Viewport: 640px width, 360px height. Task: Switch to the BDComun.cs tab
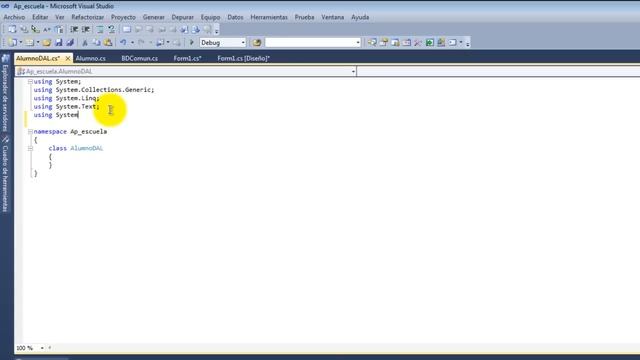pos(140,58)
